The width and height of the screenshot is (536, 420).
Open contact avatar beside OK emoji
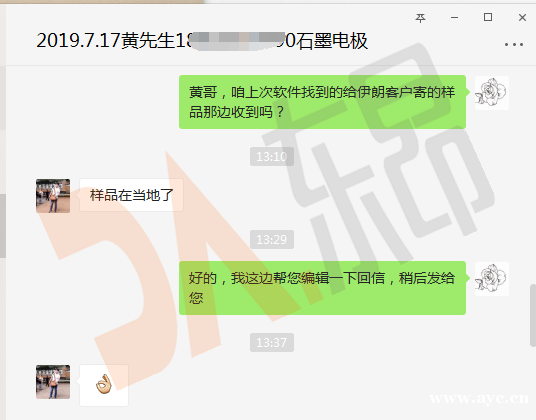53,382
